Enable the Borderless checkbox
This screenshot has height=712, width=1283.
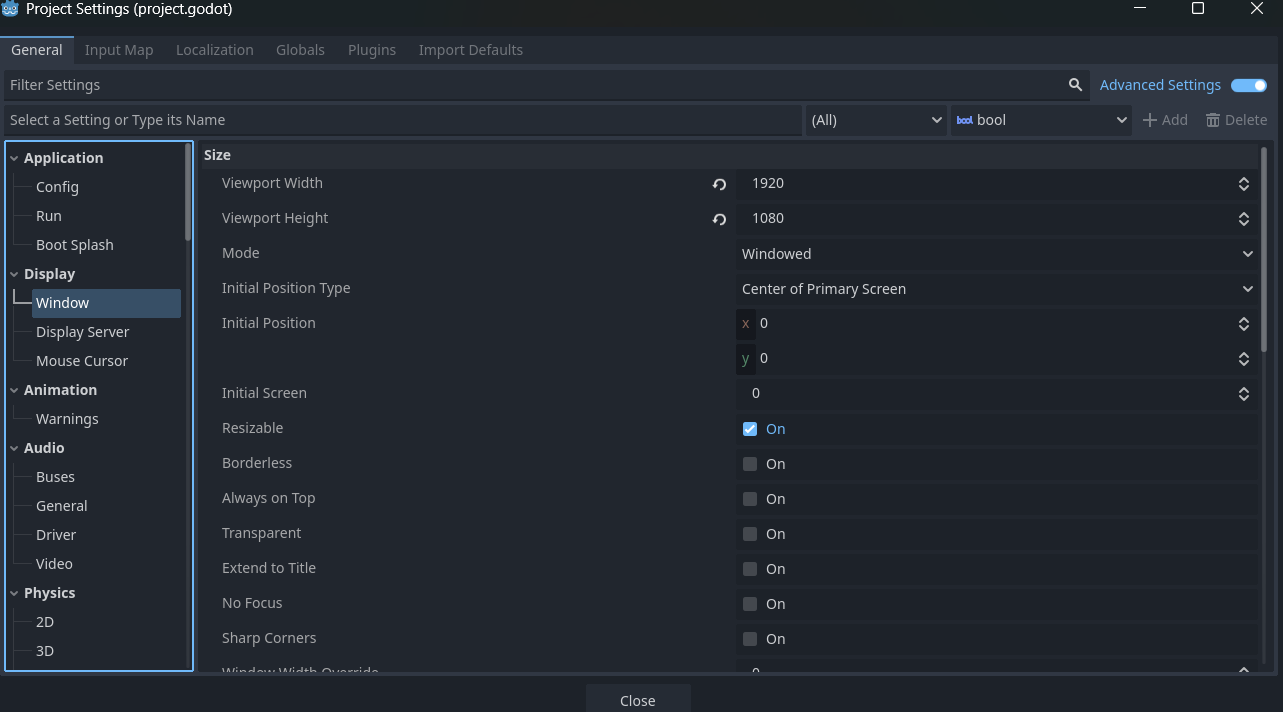750,464
